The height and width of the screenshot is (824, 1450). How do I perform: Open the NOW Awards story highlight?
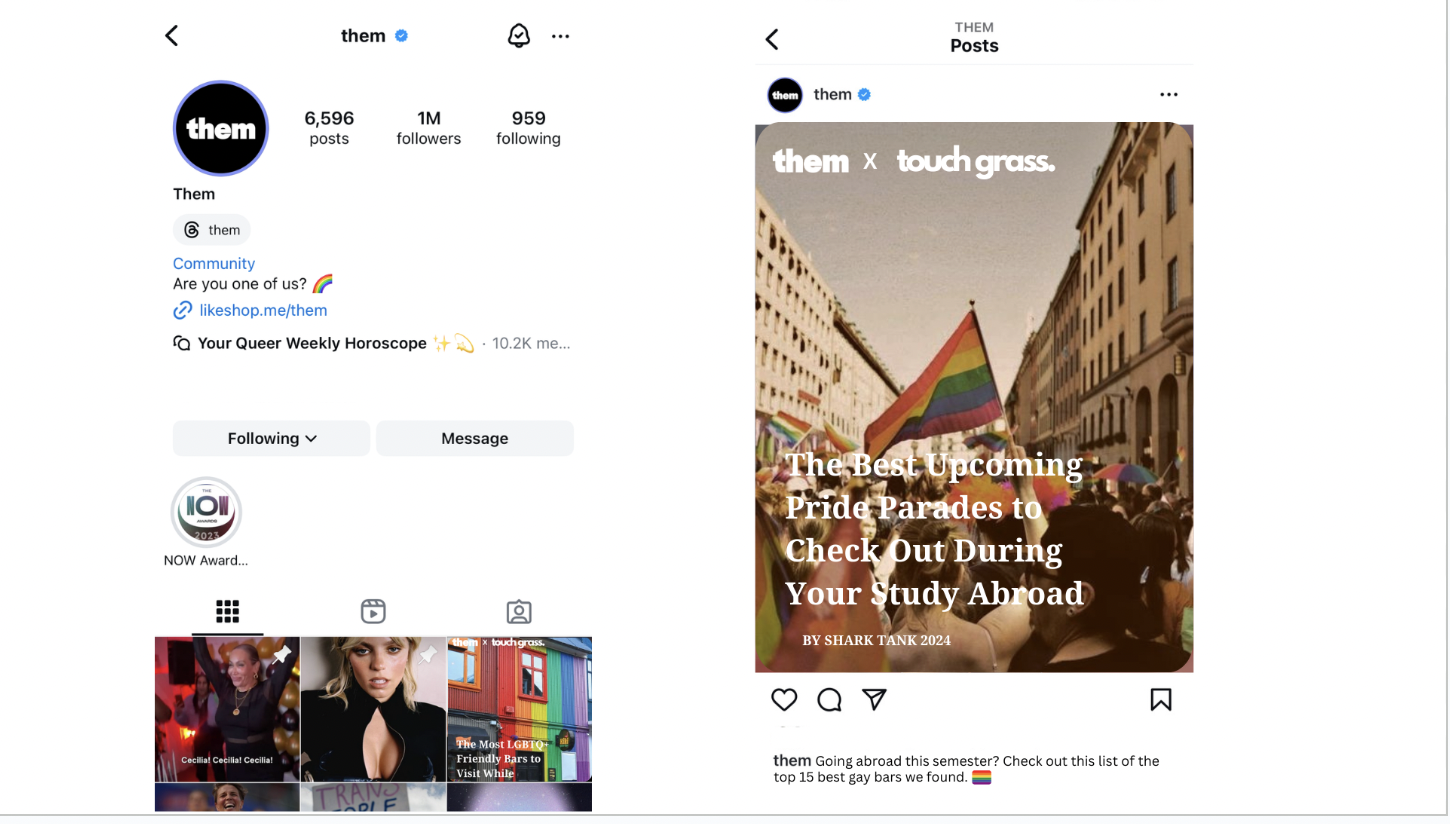click(x=206, y=512)
